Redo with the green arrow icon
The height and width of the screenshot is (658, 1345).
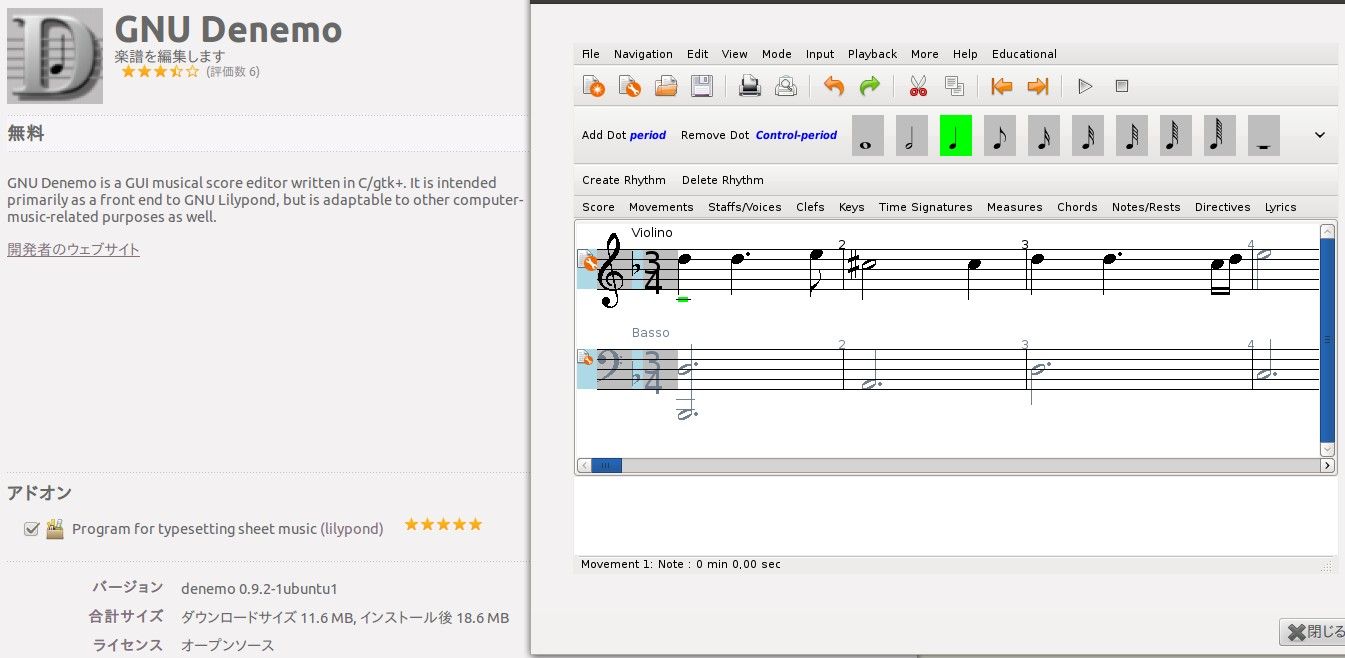(x=870, y=86)
